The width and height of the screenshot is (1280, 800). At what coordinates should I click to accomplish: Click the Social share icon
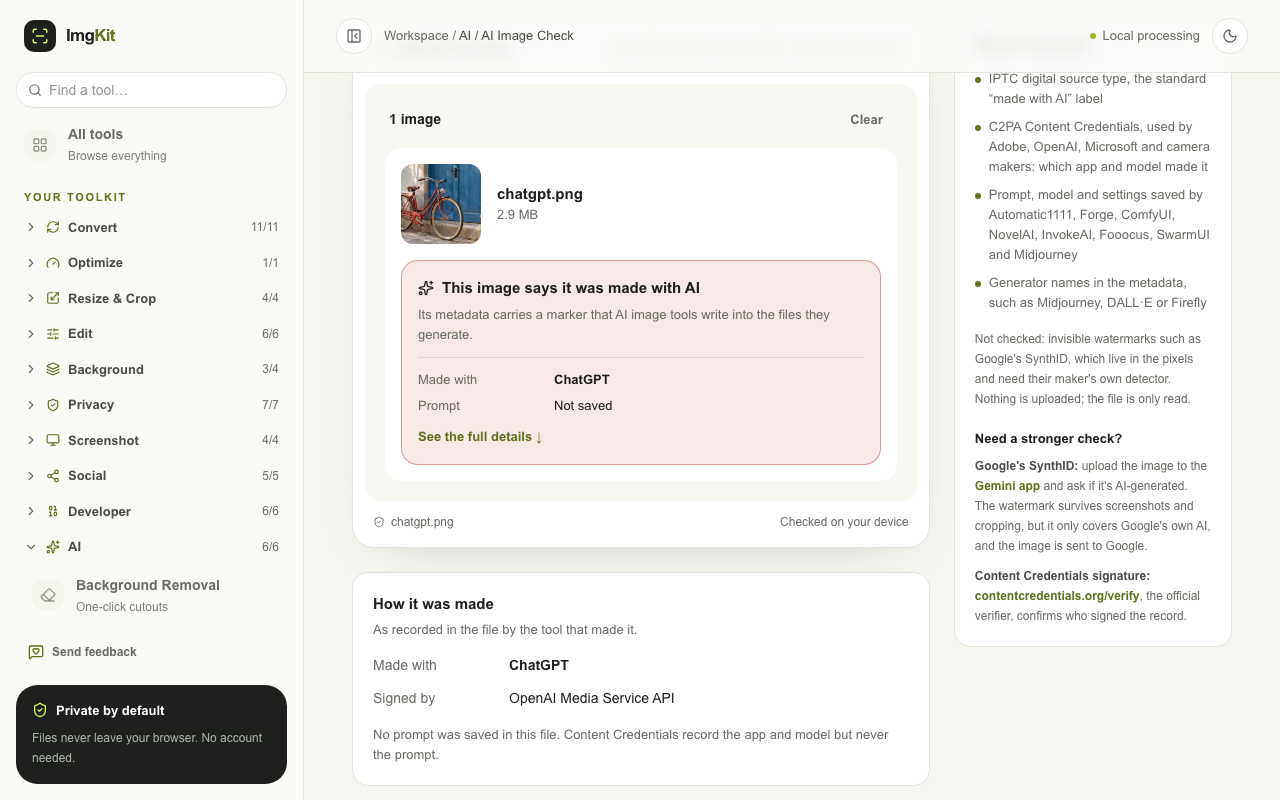[x=53, y=476]
